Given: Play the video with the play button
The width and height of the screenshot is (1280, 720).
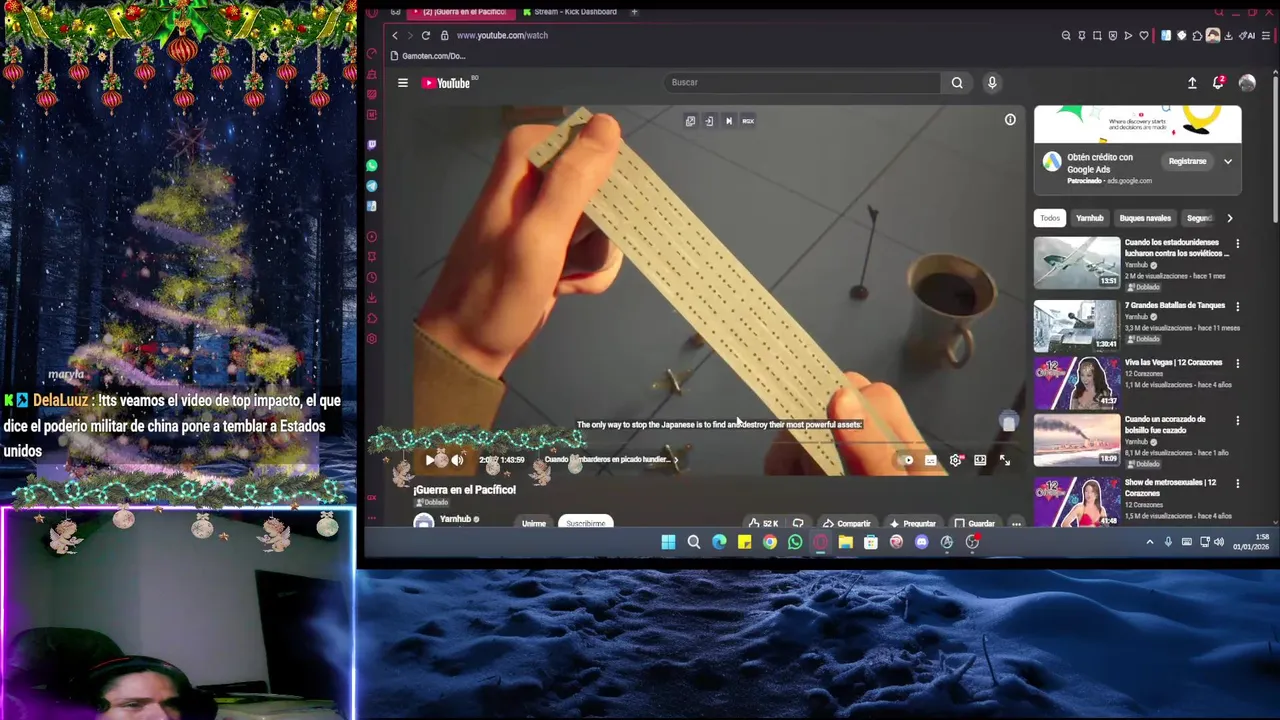Looking at the screenshot, I should [x=429, y=460].
